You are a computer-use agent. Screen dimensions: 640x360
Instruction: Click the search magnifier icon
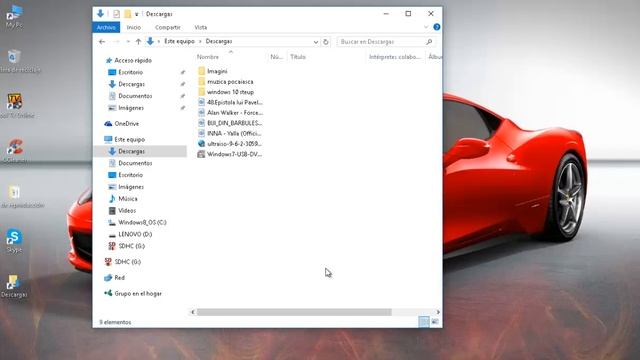[429, 42]
